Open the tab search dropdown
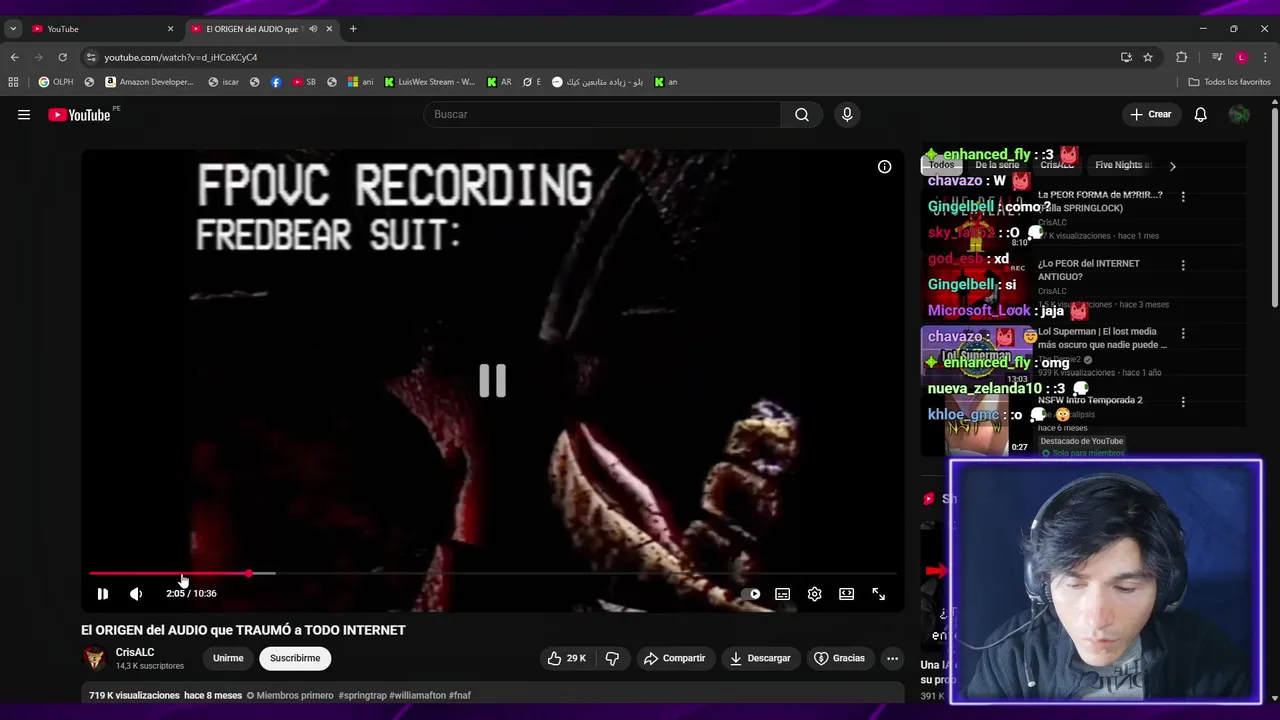Viewport: 1280px width, 720px height. pyautogui.click(x=13, y=29)
